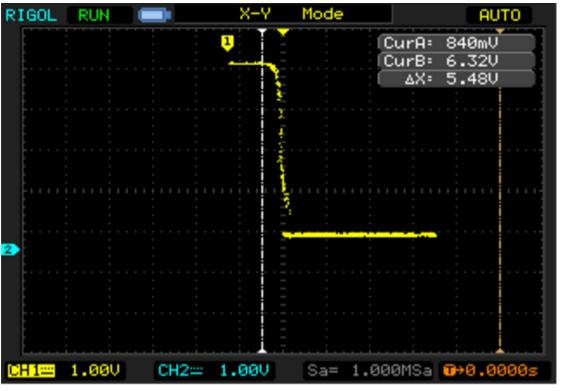
Task: Select the white cursor A top handle
Action: [x=262, y=31]
